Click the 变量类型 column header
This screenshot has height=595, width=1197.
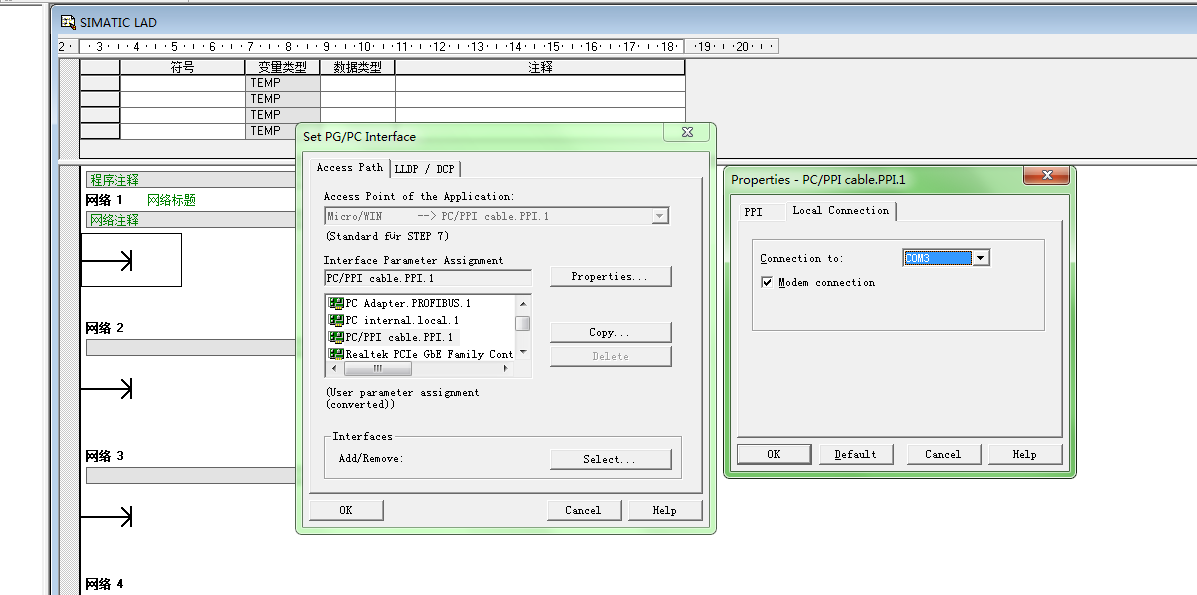coord(282,67)
